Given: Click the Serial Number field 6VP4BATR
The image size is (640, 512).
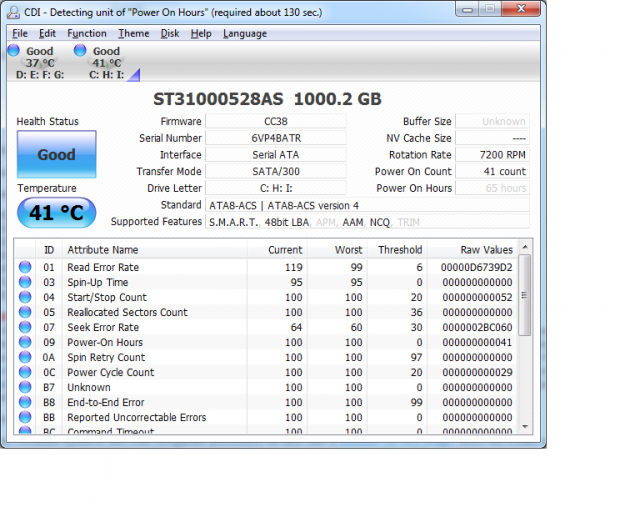Looking at the screenshot, I should point(276,138).
